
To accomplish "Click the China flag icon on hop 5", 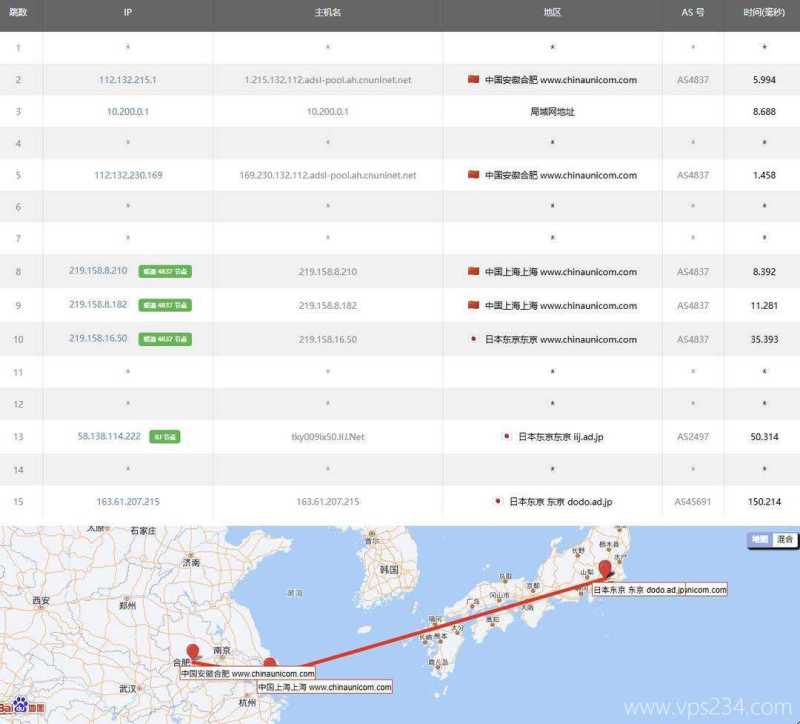I will [473, 174].
